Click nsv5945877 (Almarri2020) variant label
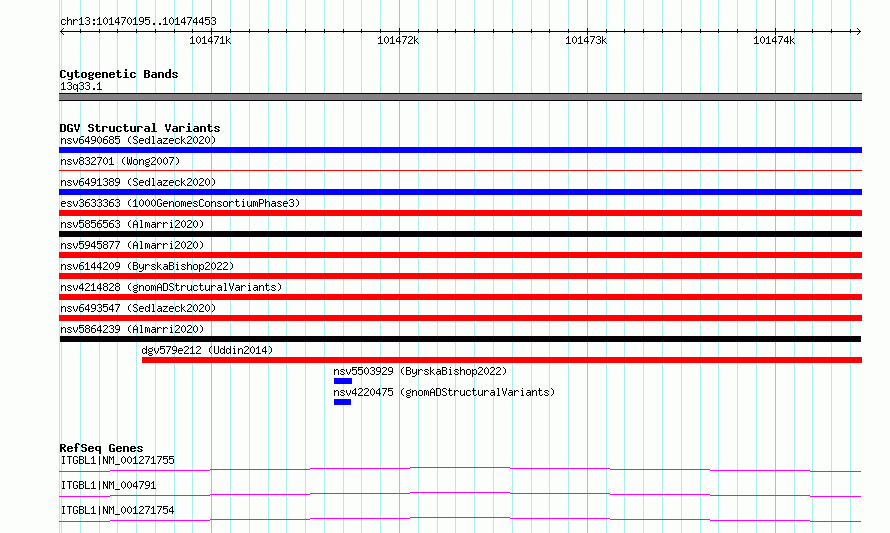 pyautogui.click(x=132, y=245)
